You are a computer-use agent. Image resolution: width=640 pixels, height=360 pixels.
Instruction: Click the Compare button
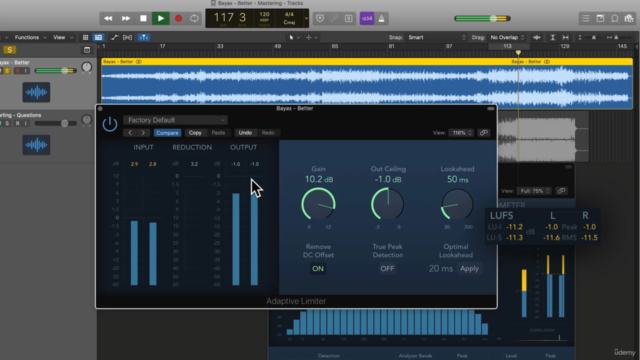pyautogui.click(x=167, y=133)
